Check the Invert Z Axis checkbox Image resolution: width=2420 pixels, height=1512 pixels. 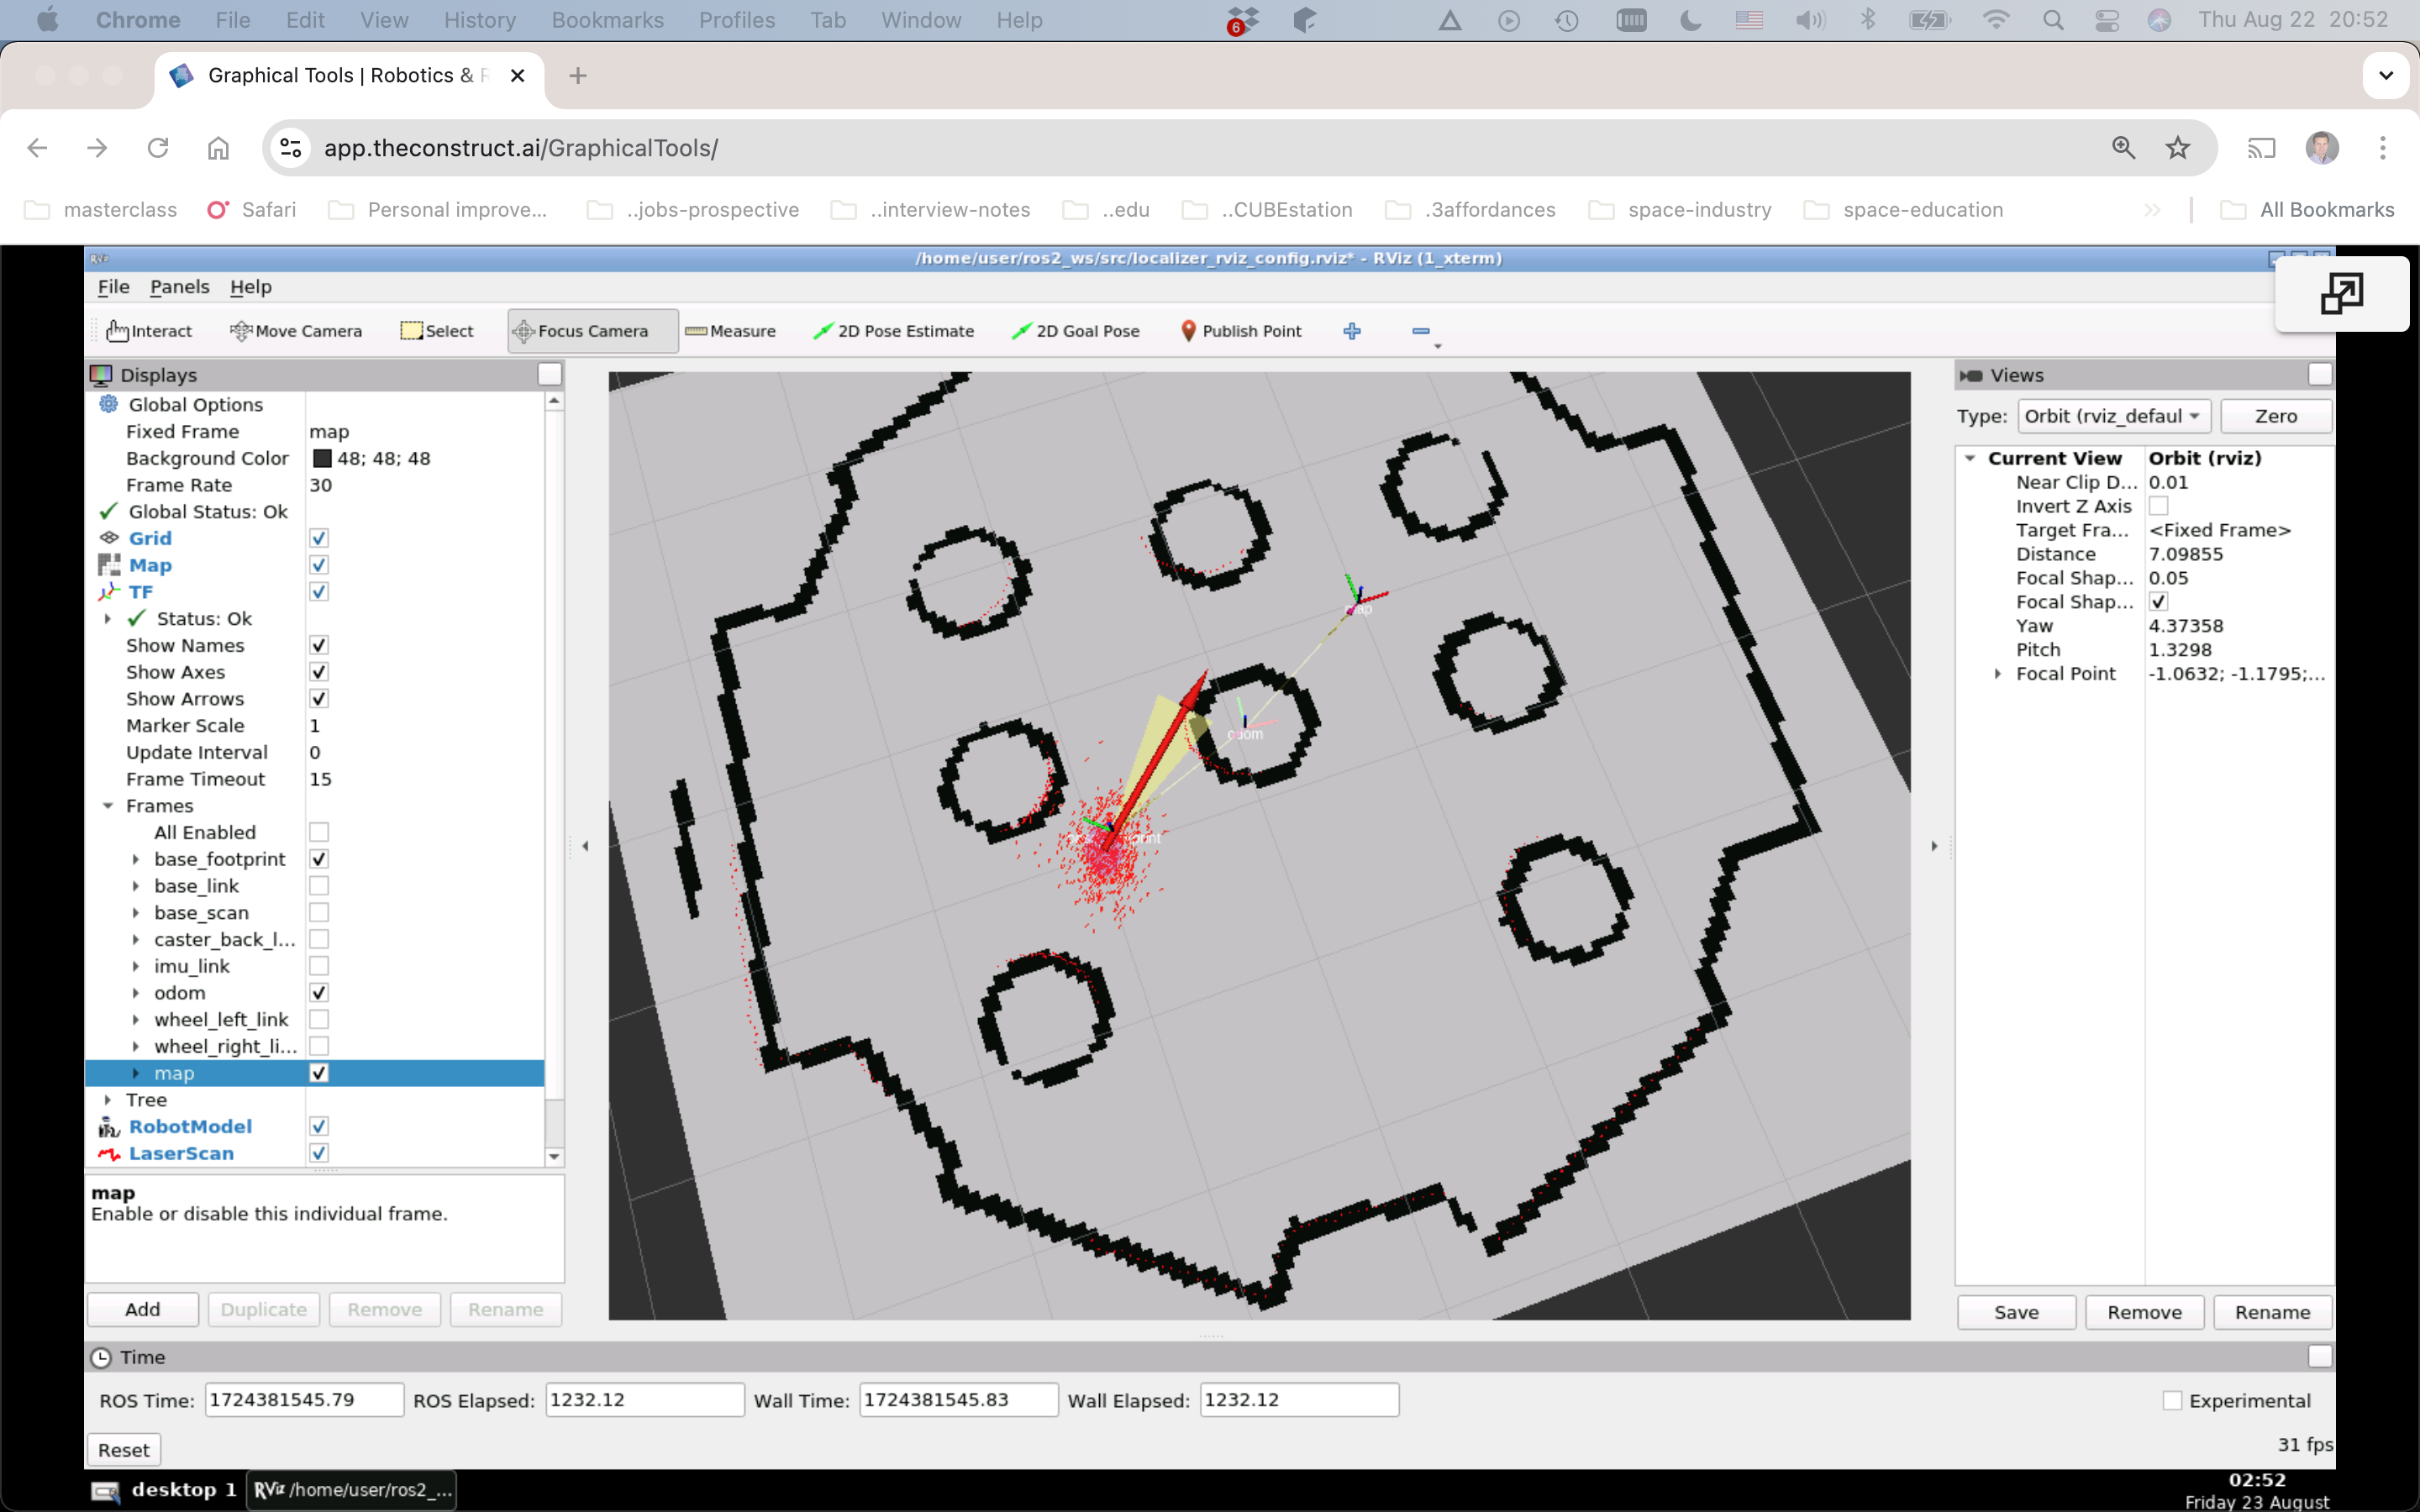click(x=2158, y=506)
